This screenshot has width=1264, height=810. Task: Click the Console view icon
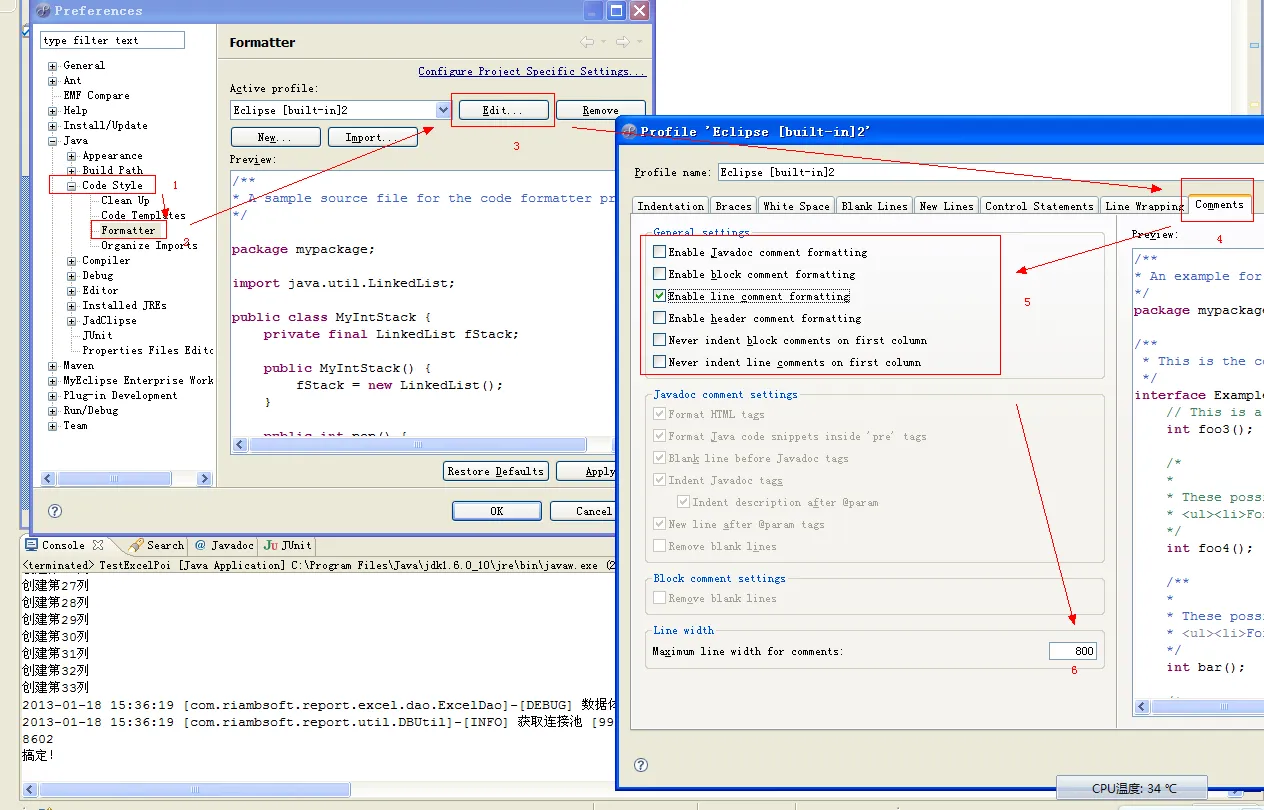coord(31,545)
